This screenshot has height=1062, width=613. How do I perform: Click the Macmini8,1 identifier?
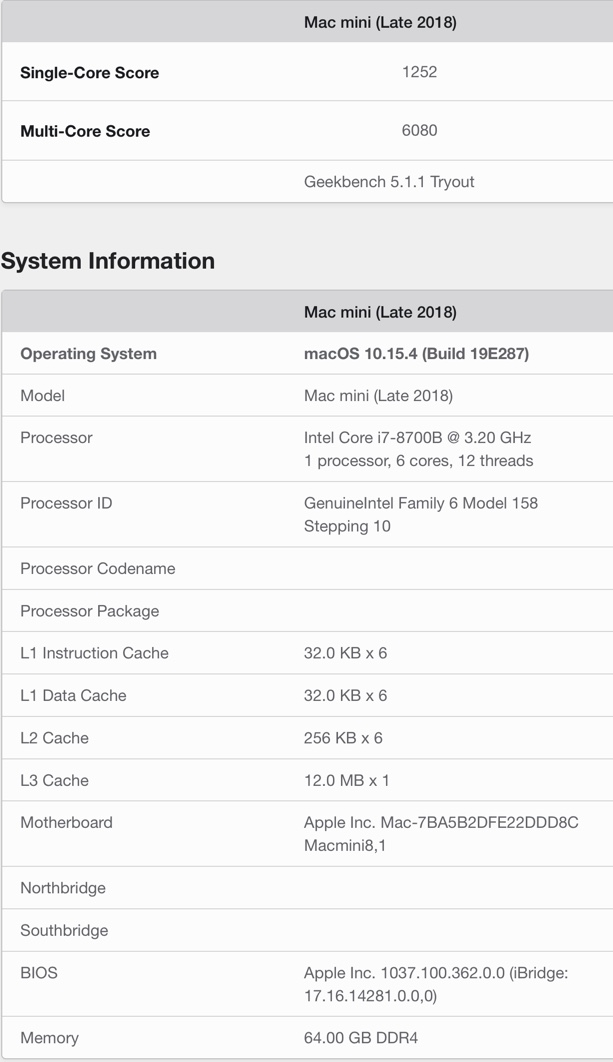(345, 845)
